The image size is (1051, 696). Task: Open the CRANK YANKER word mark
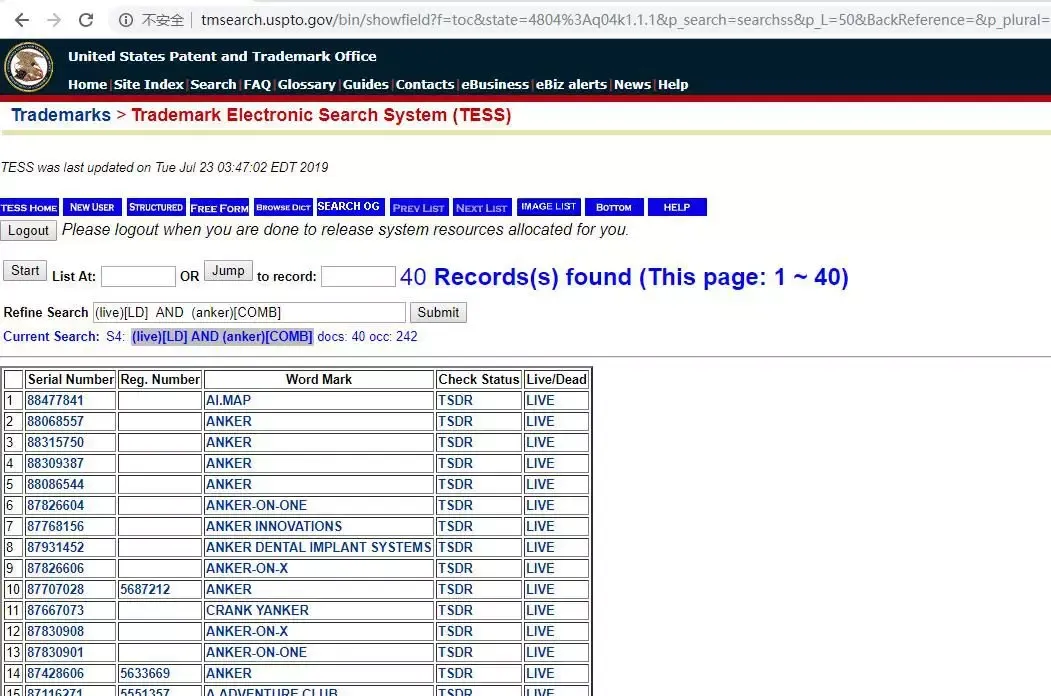257,610
